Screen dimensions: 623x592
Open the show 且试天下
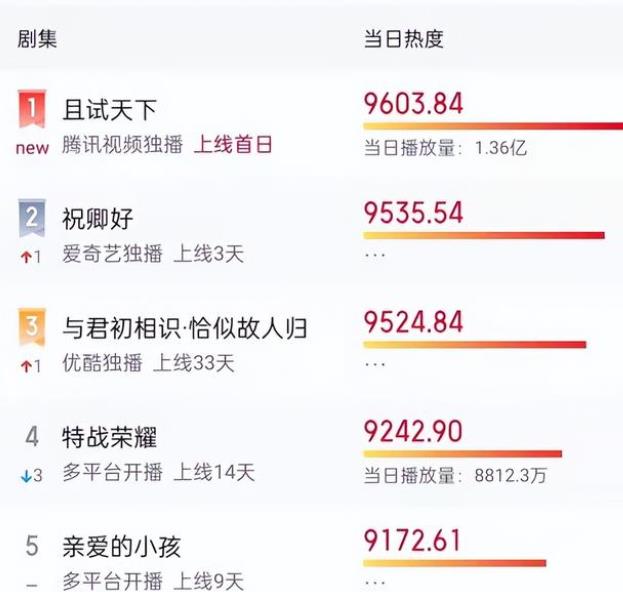109,109
